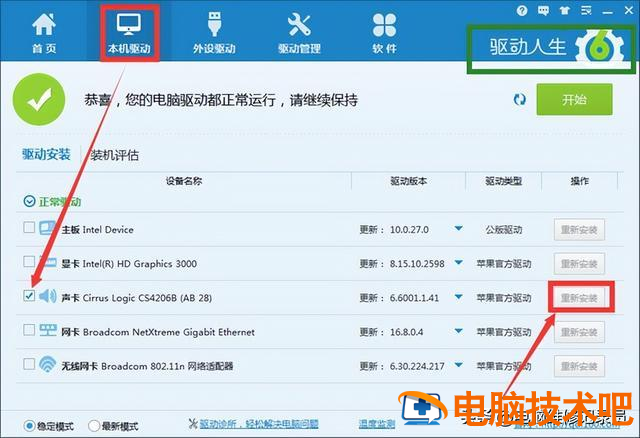Select the 驱动安装 sub-tab
Viewport: 640px width, 438px height.
coord(46,155)
